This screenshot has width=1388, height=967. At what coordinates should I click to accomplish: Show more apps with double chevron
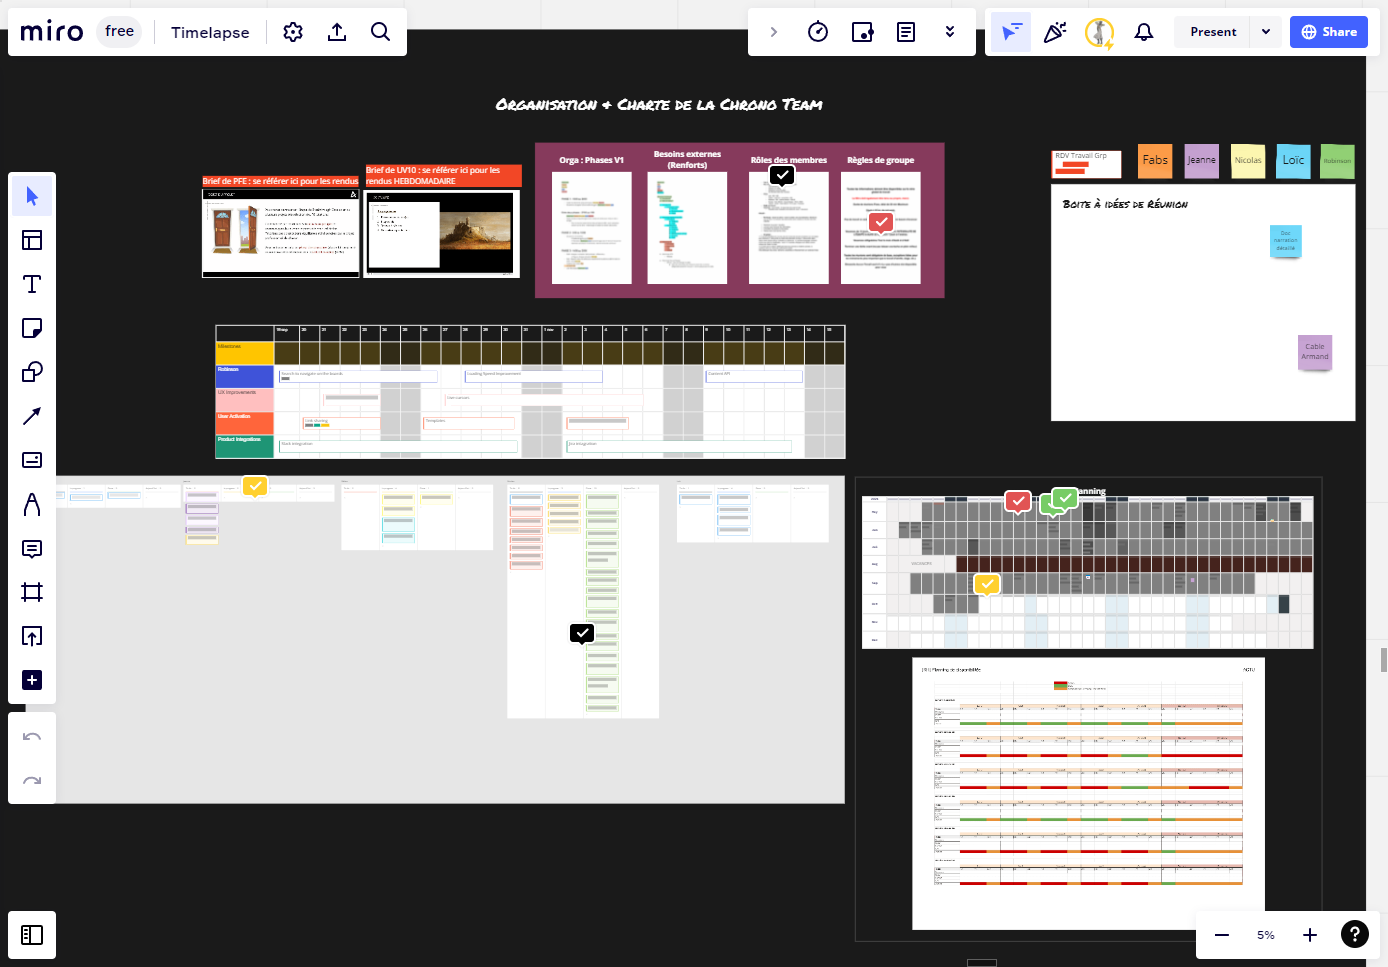point(950,32)
